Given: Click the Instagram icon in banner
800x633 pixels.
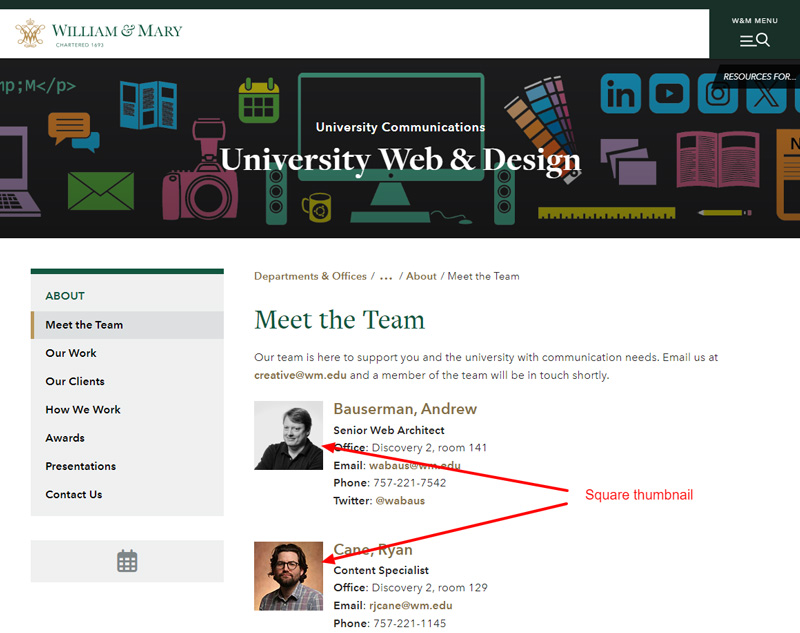Looking at the screenshot, I should click(717, 95).
